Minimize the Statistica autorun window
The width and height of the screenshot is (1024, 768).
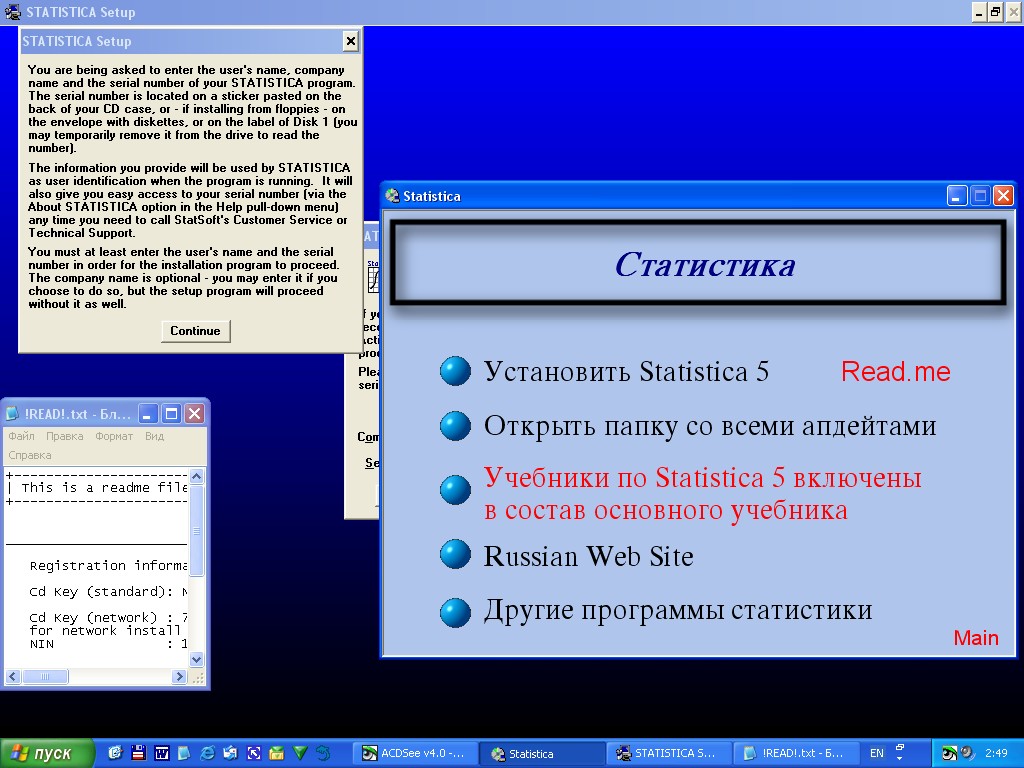tap(957, 196)
